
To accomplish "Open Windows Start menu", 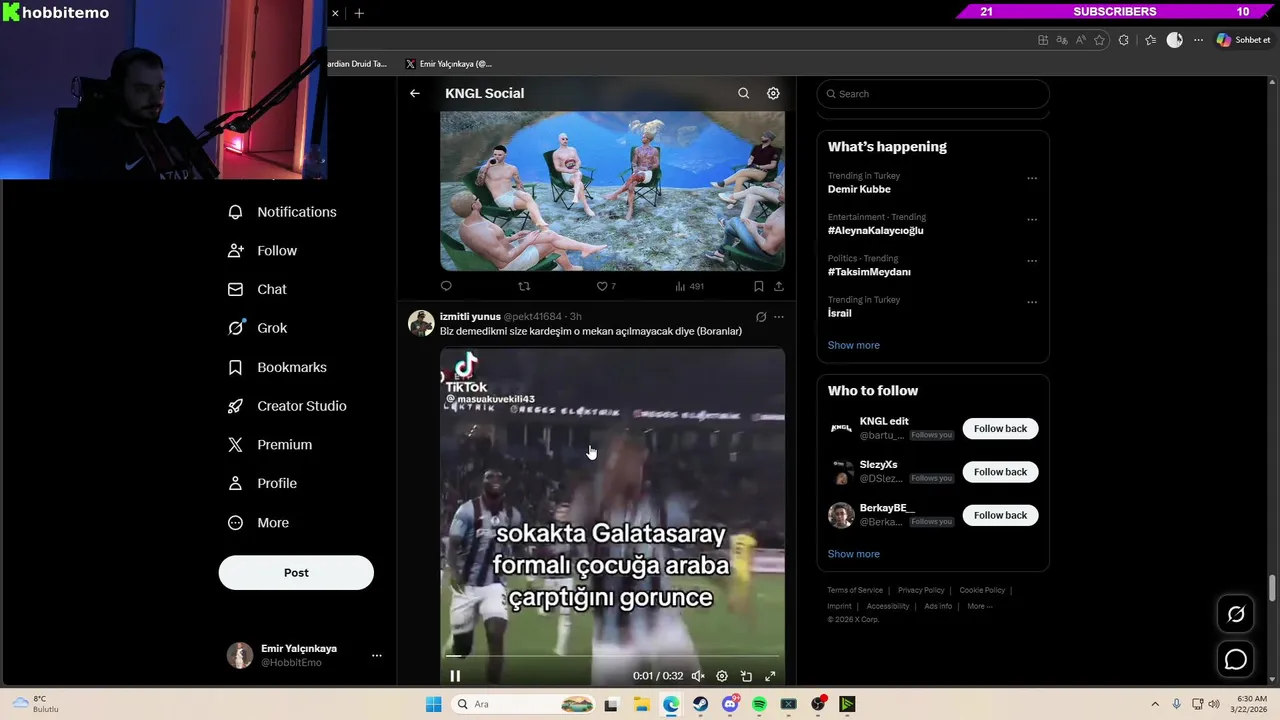I will point(433,704).
